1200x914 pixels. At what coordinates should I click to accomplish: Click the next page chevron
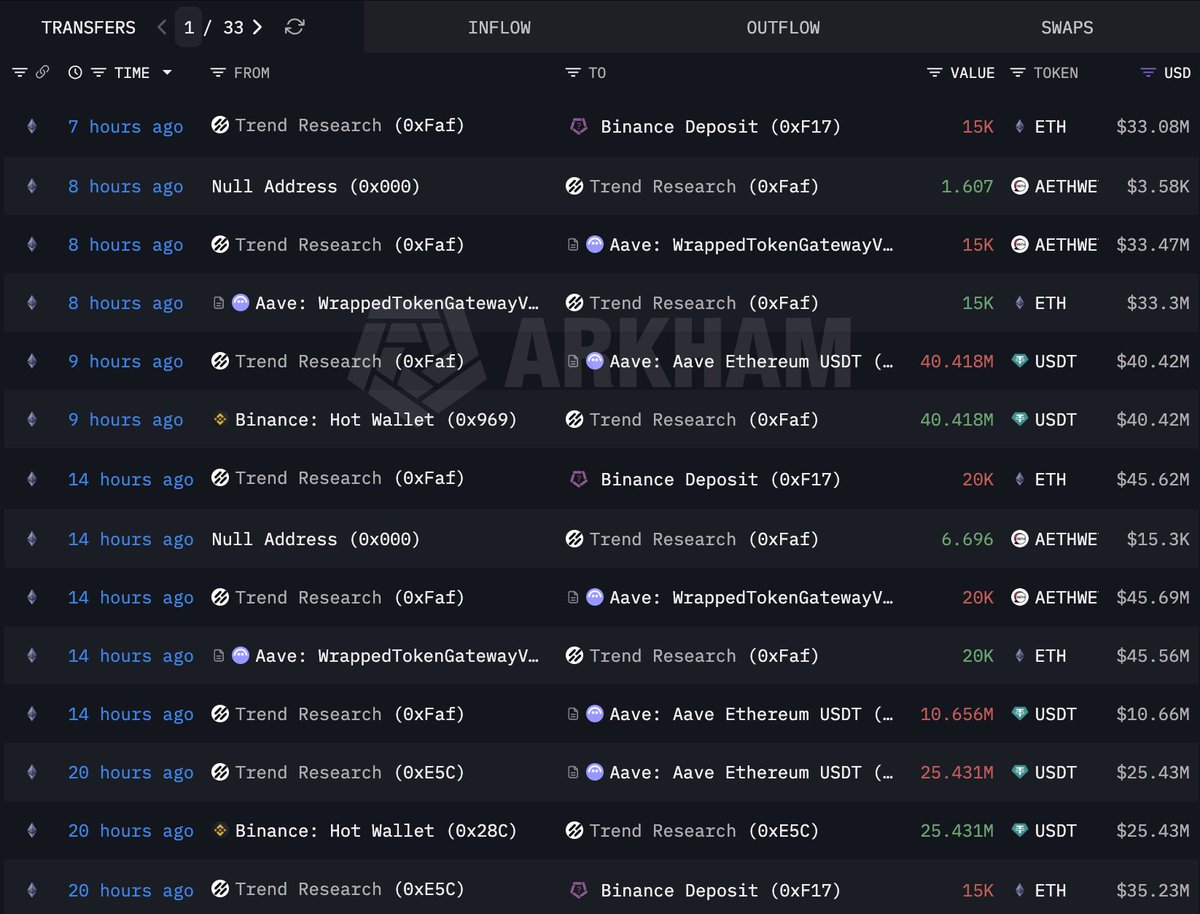click(257, 27)
